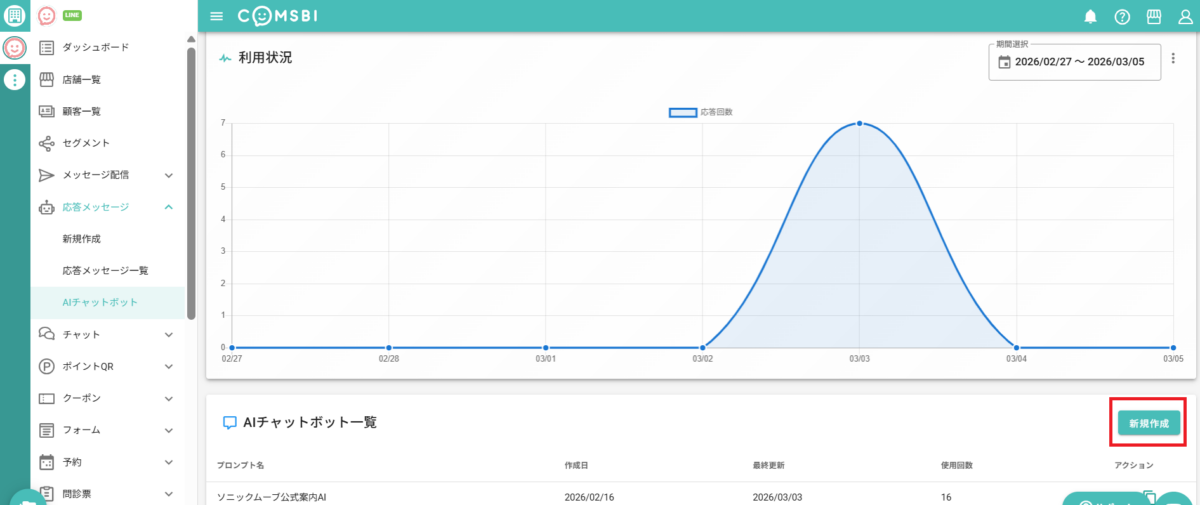The height and width of the screenshot is (505, 1200).
Task: Click the three-dot icon in left rail
Action: point(14,80)
